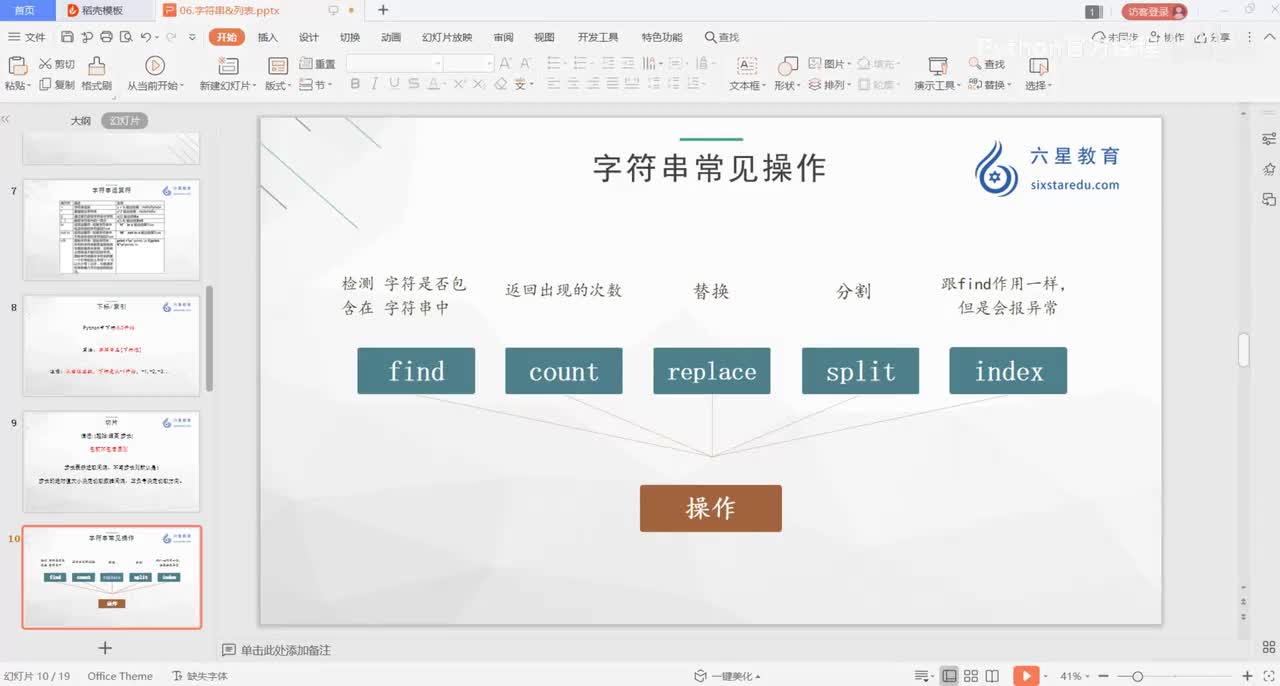Play slideshow from orange status-bar button
This screenshot has height=686, width=1280.
pos(1025,676)
